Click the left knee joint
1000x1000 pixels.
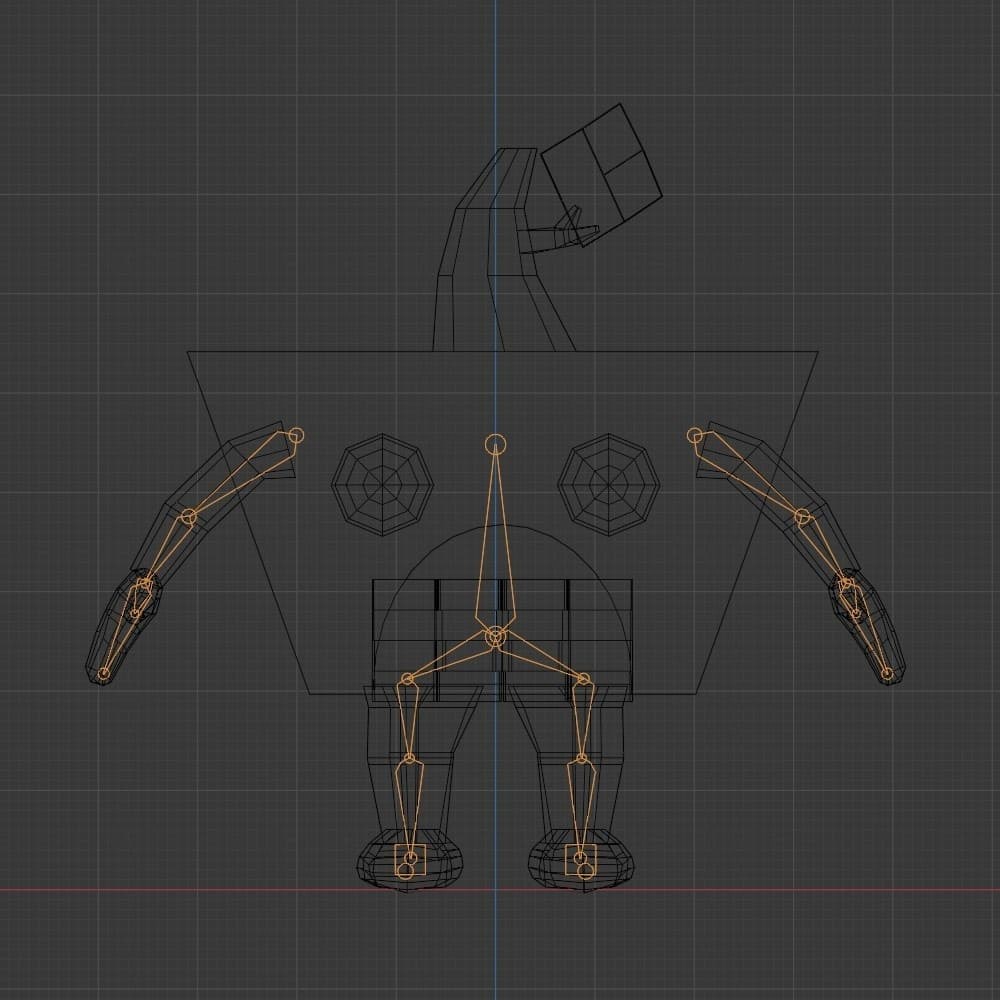coord(409,759)
